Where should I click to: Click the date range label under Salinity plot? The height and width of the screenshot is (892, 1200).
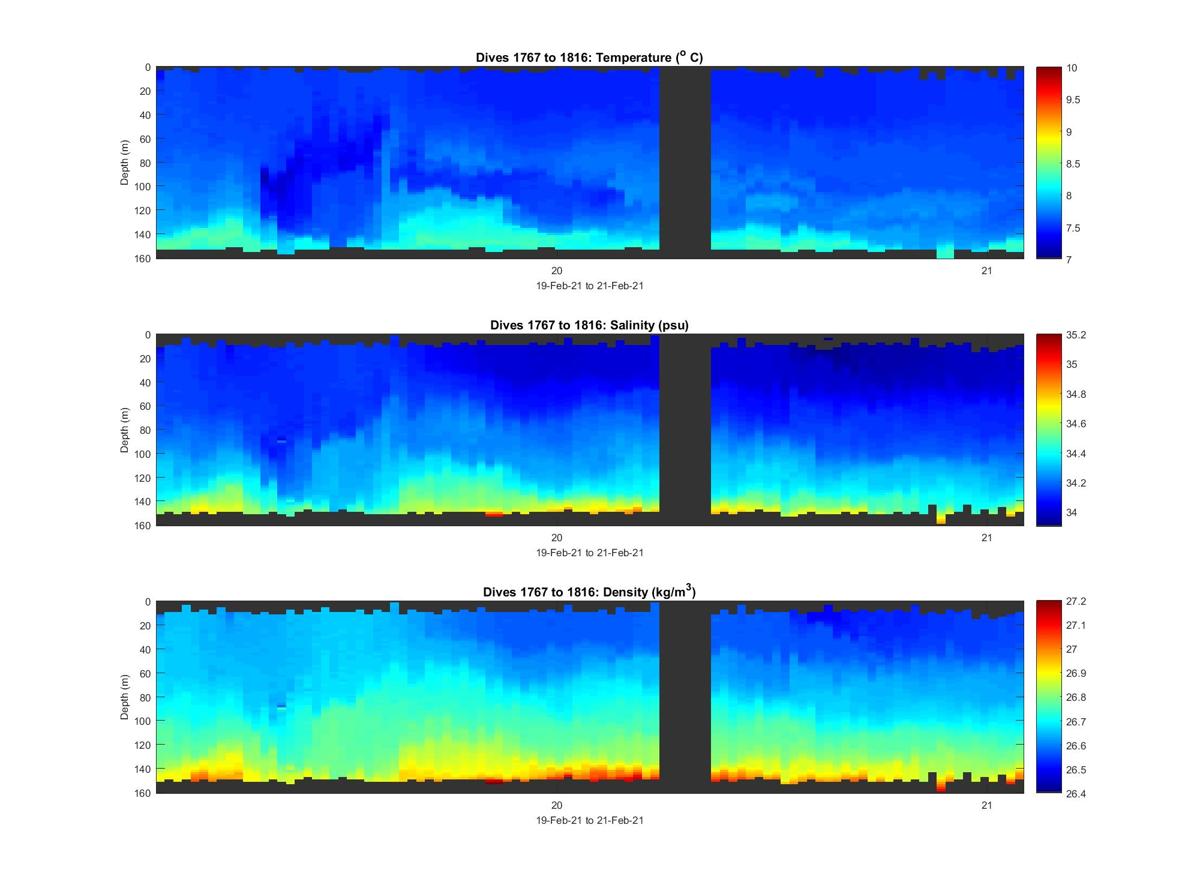[x=590, y=552]
